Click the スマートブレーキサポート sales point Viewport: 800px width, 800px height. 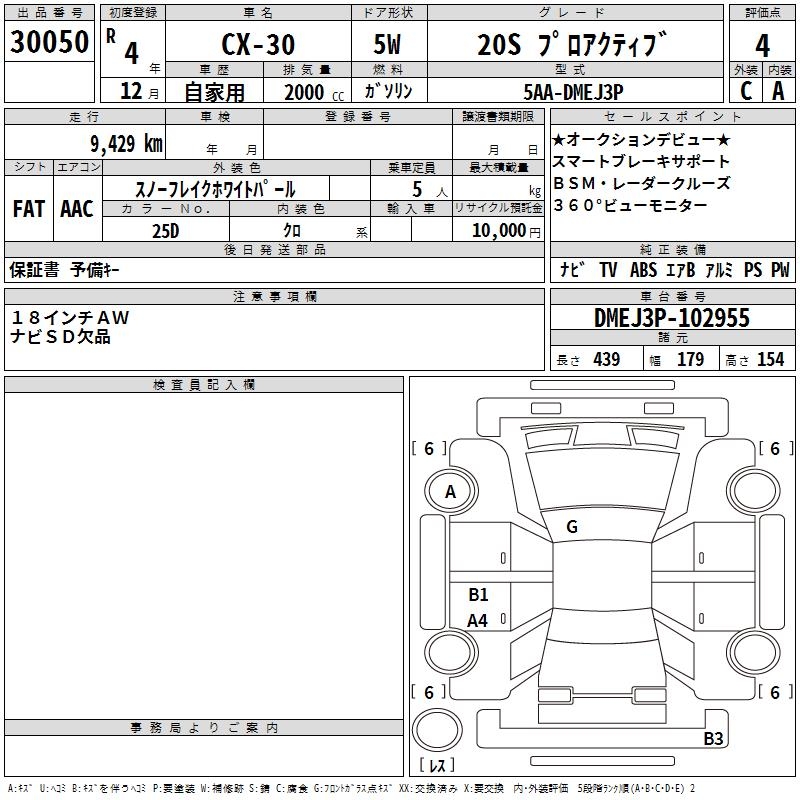pyautogui.click(x=641, y=161)
